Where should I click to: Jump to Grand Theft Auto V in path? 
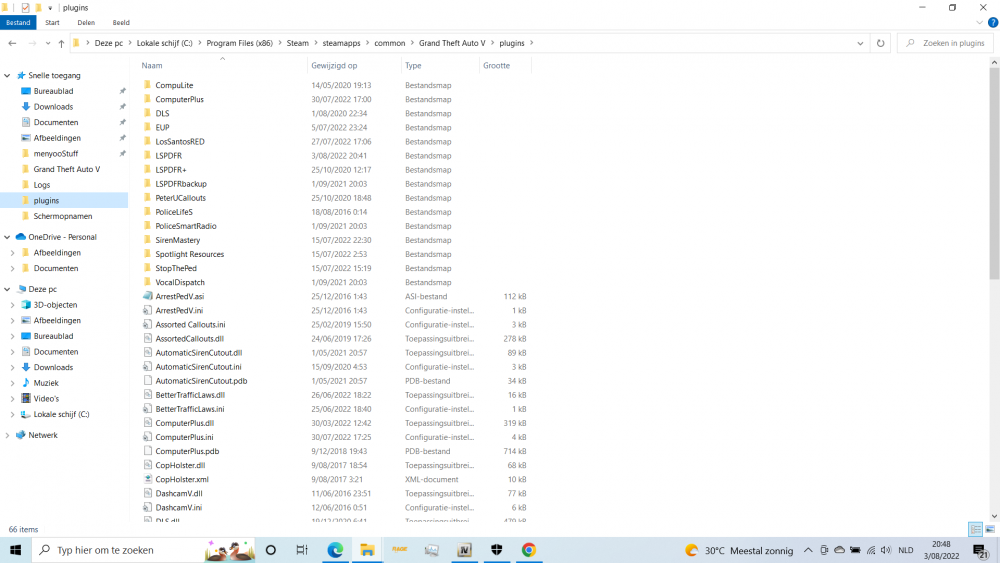tap(452, 43)
